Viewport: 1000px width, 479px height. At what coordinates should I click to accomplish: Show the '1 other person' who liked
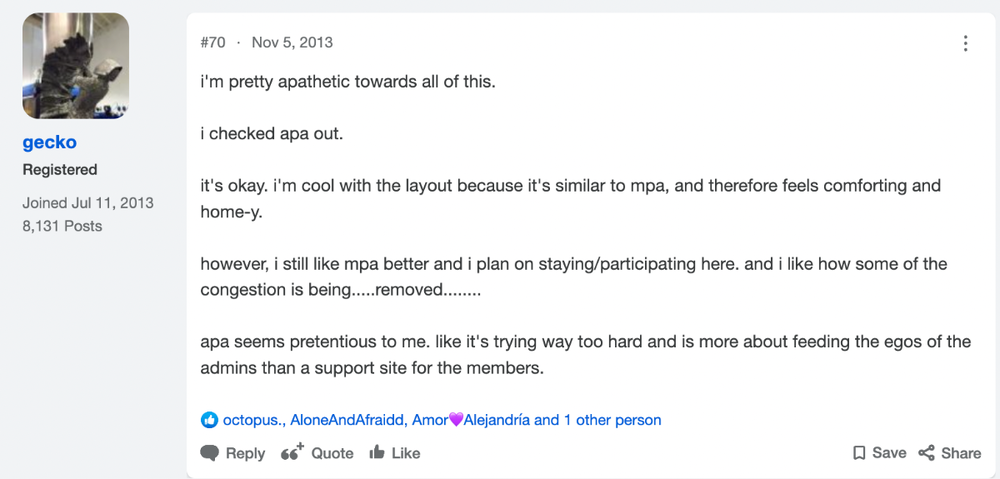(612, 420)
